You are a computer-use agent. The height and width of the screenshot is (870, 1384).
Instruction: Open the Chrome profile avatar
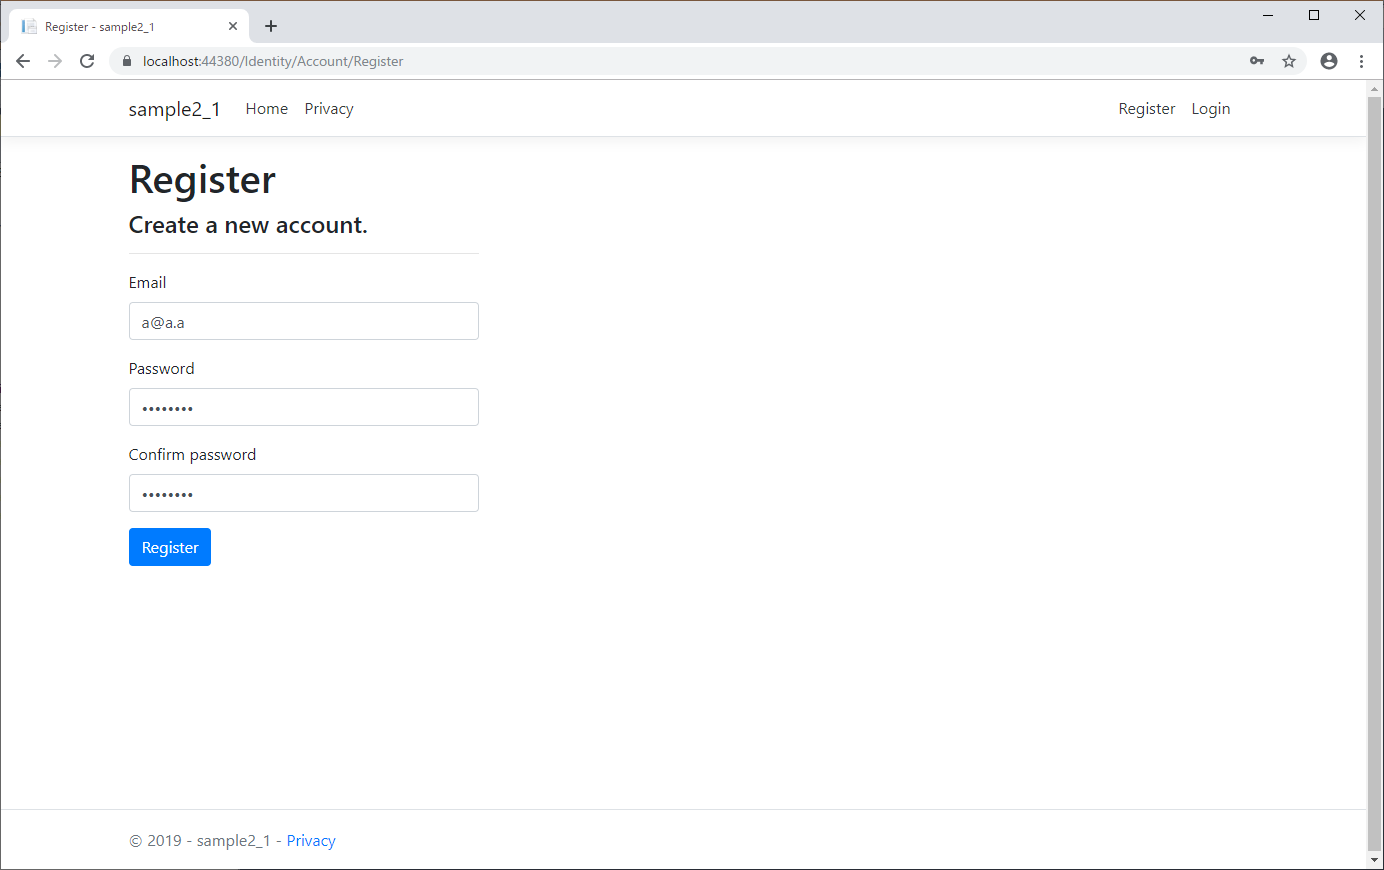click(x=1329, y=61)
